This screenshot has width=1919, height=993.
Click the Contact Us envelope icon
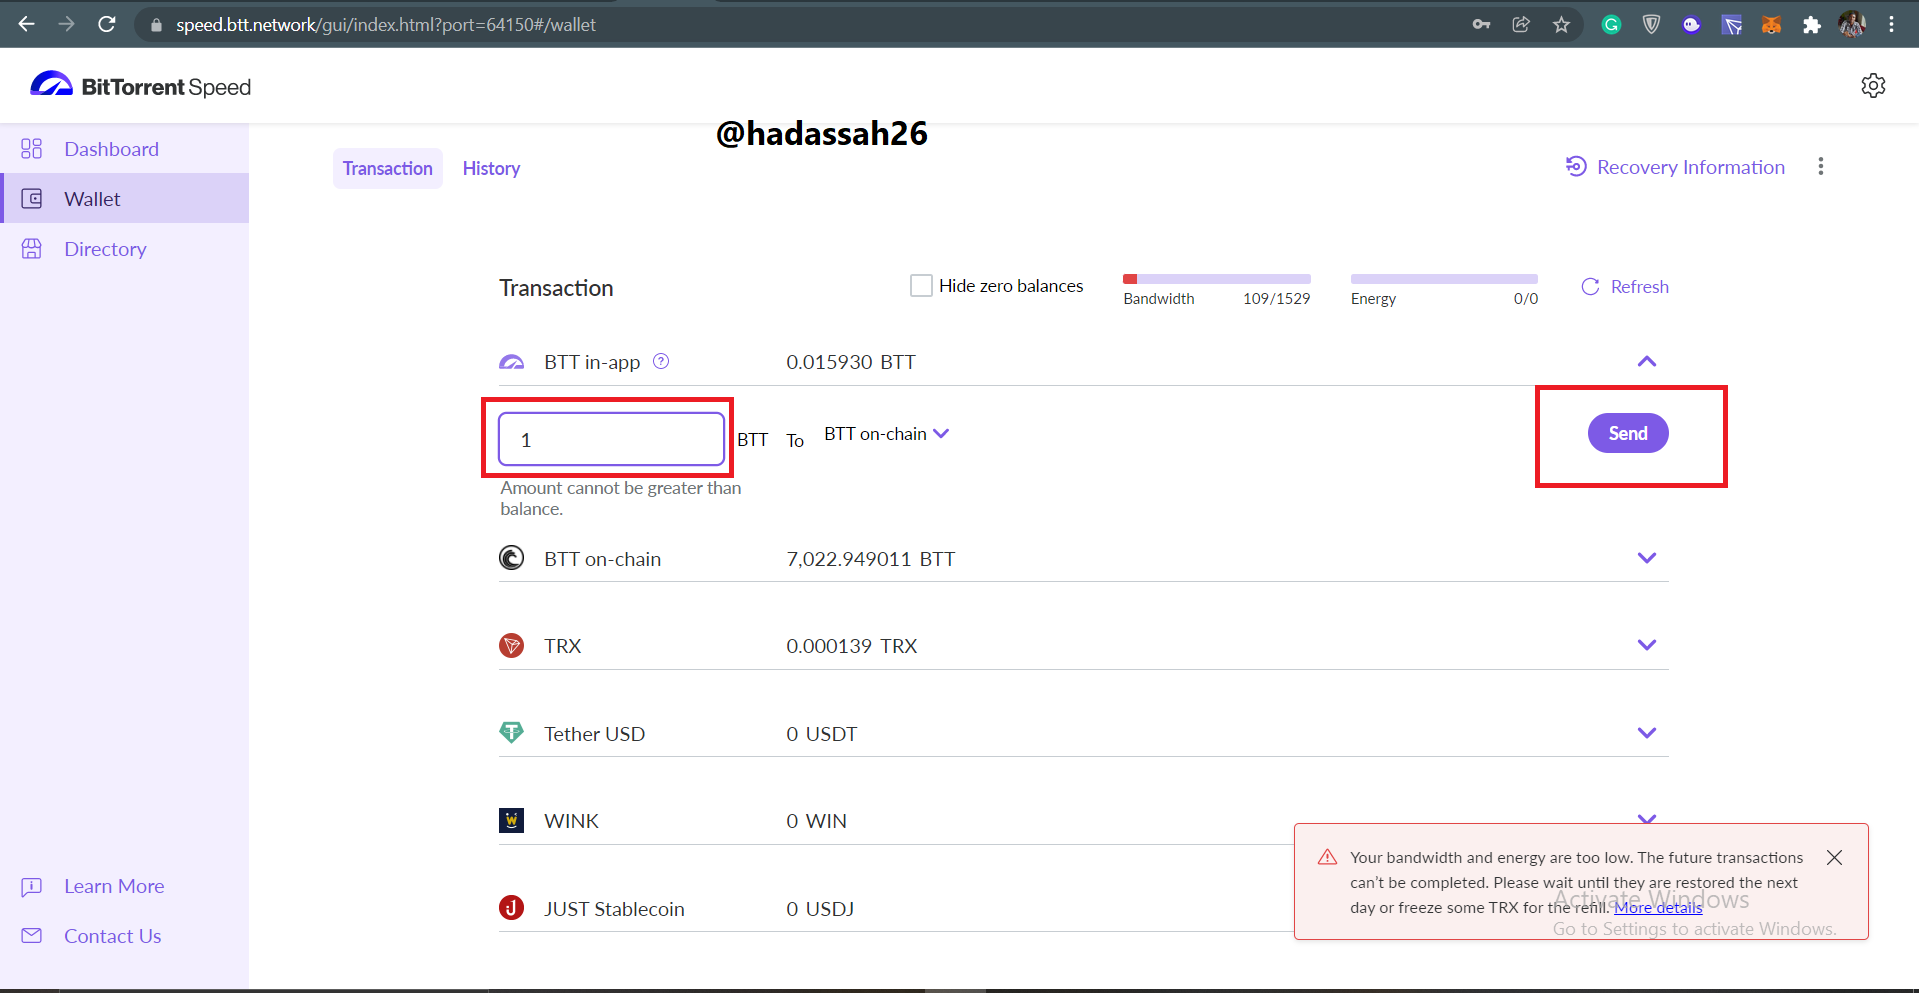coord(32,936)
